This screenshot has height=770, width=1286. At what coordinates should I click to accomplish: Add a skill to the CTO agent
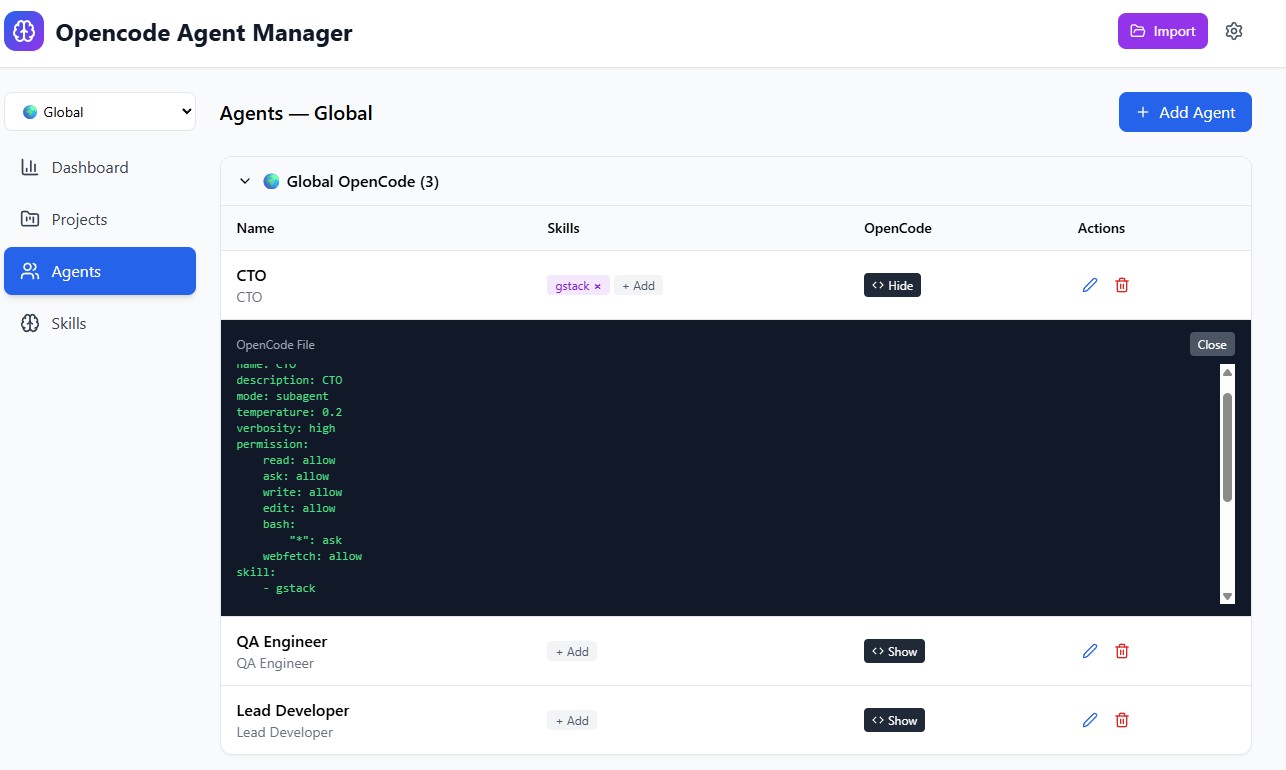click(638, 286)
